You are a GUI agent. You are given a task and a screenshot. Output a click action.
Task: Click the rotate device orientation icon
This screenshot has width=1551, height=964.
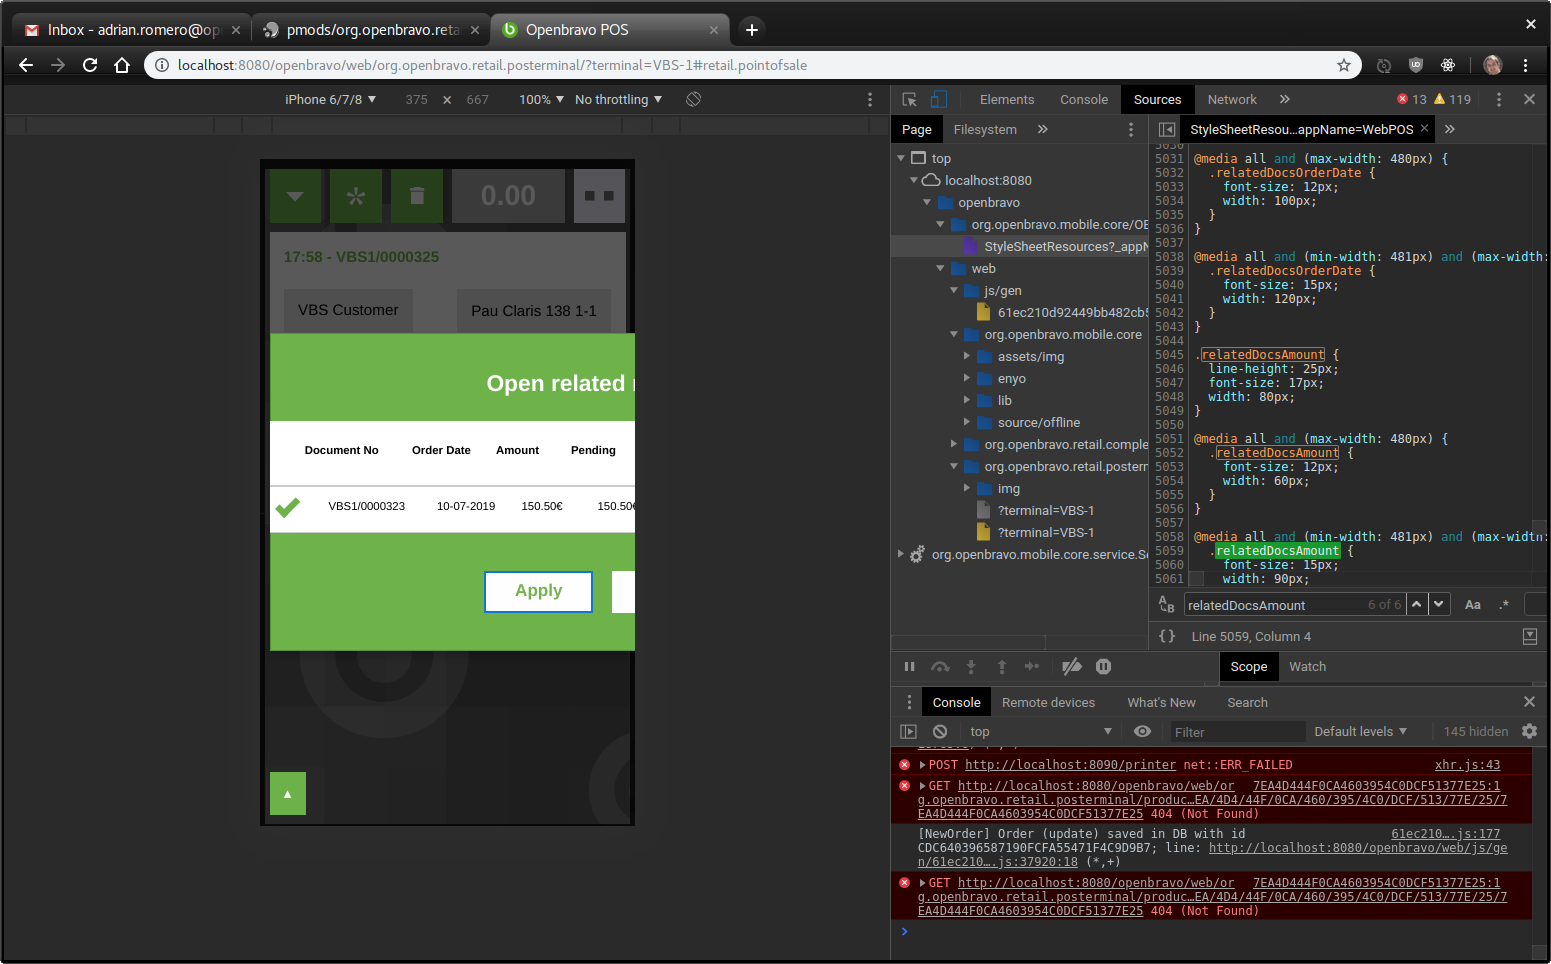(693, 99)
